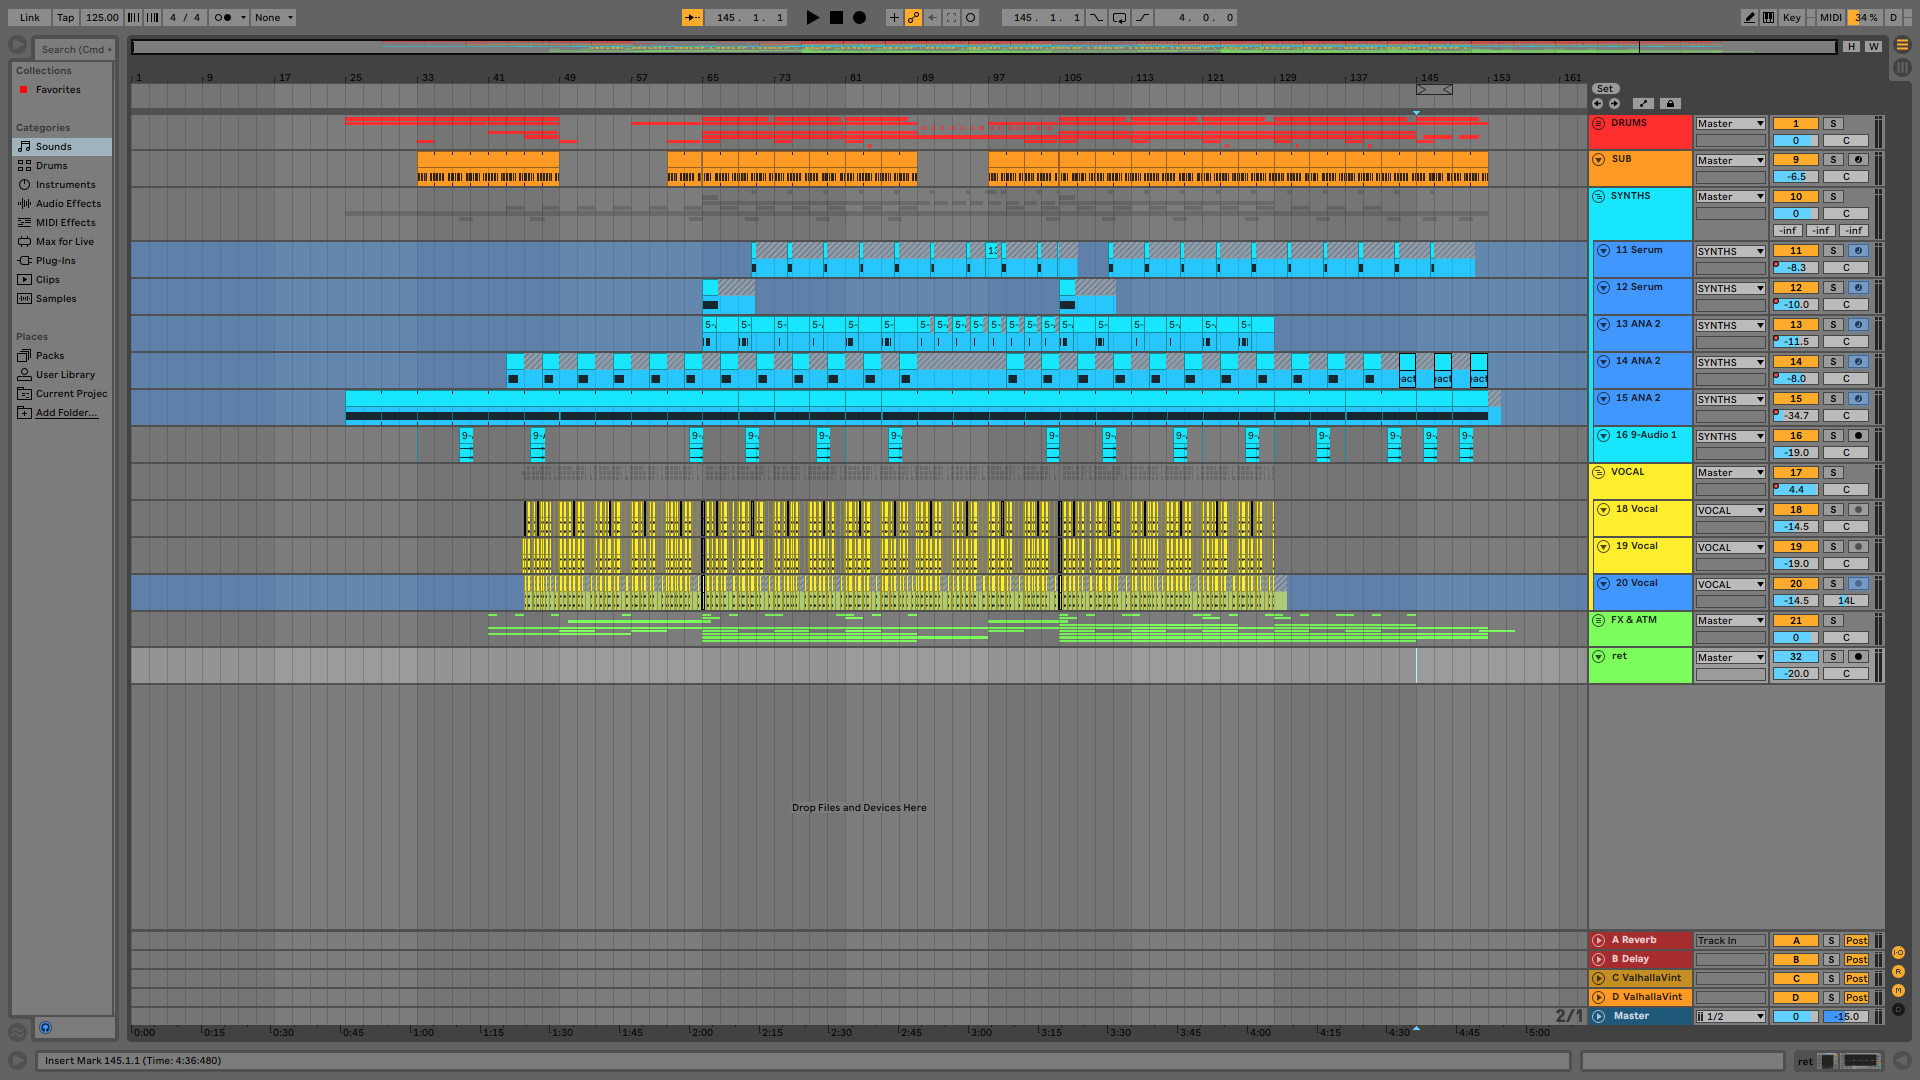Jump to previous locator arrow
The height and width of the screenshot is (1080, 1920).
tap(1598, 103)
